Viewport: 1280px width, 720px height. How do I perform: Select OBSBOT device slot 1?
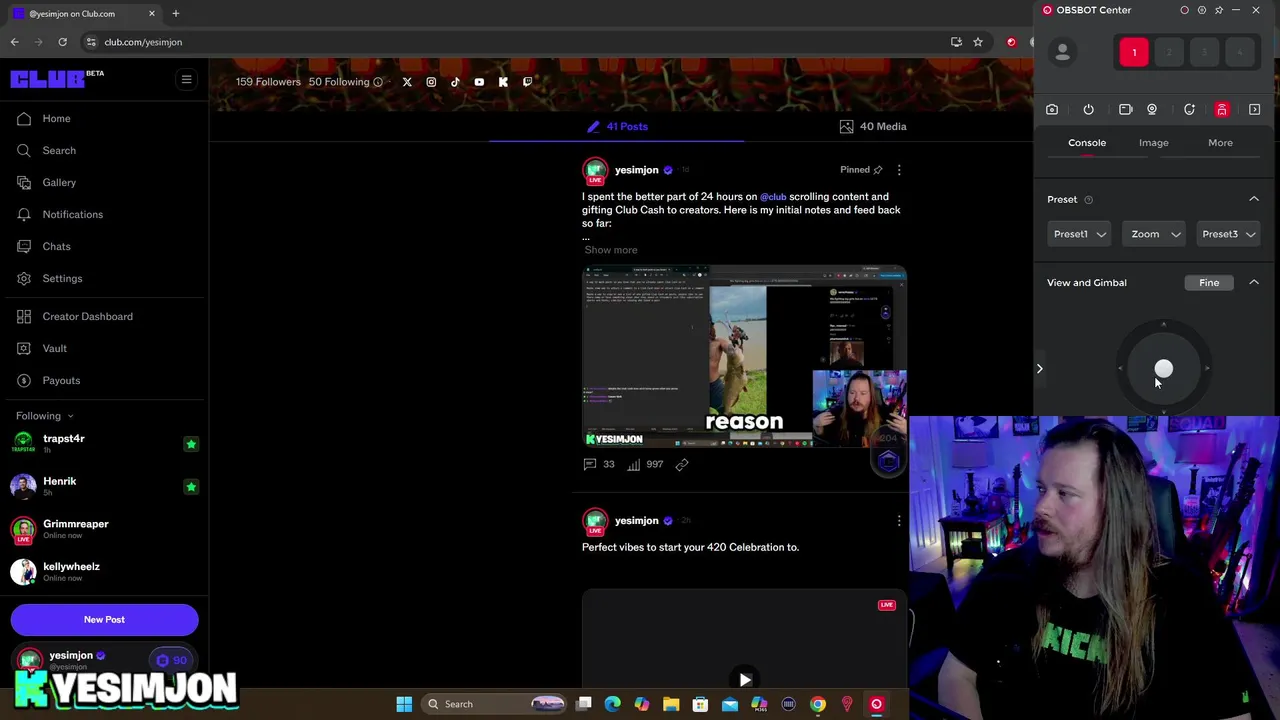(x=1134, y=52)
